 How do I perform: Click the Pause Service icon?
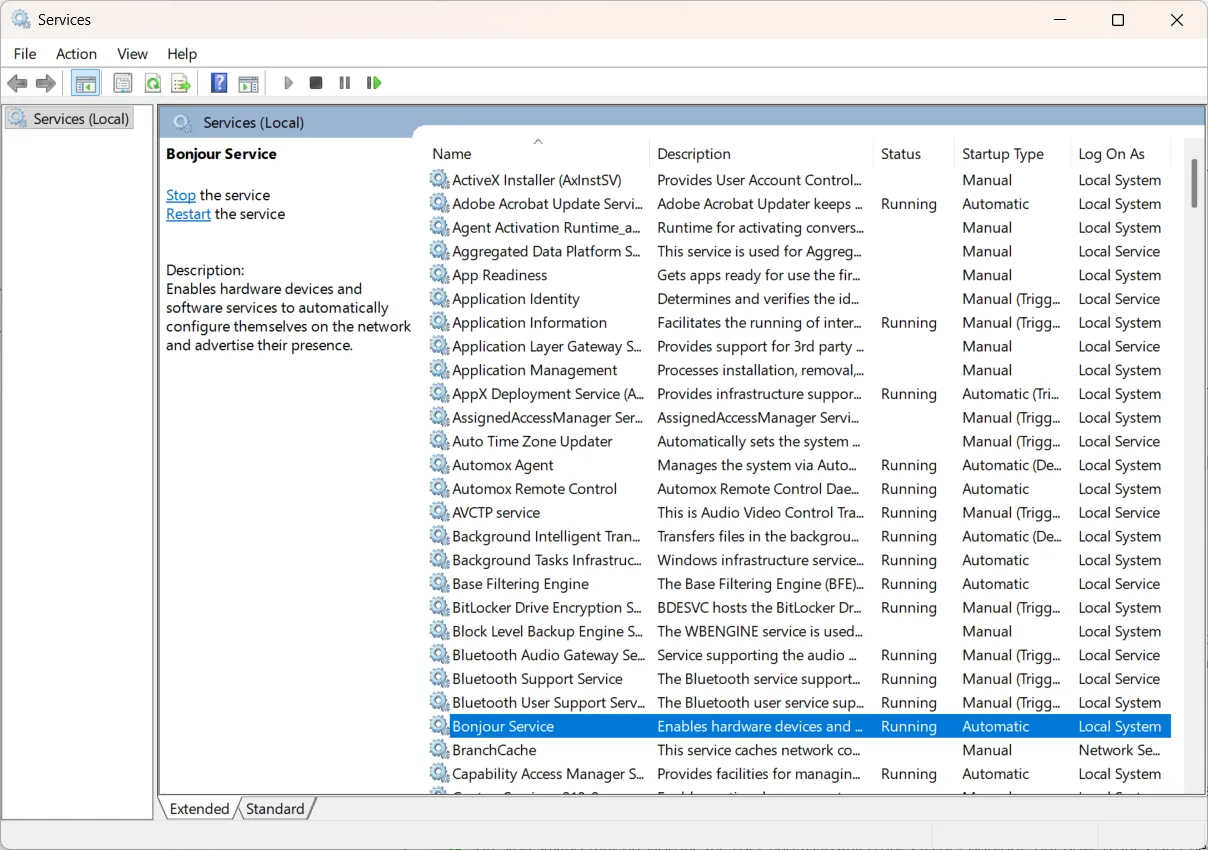(344, 83)
